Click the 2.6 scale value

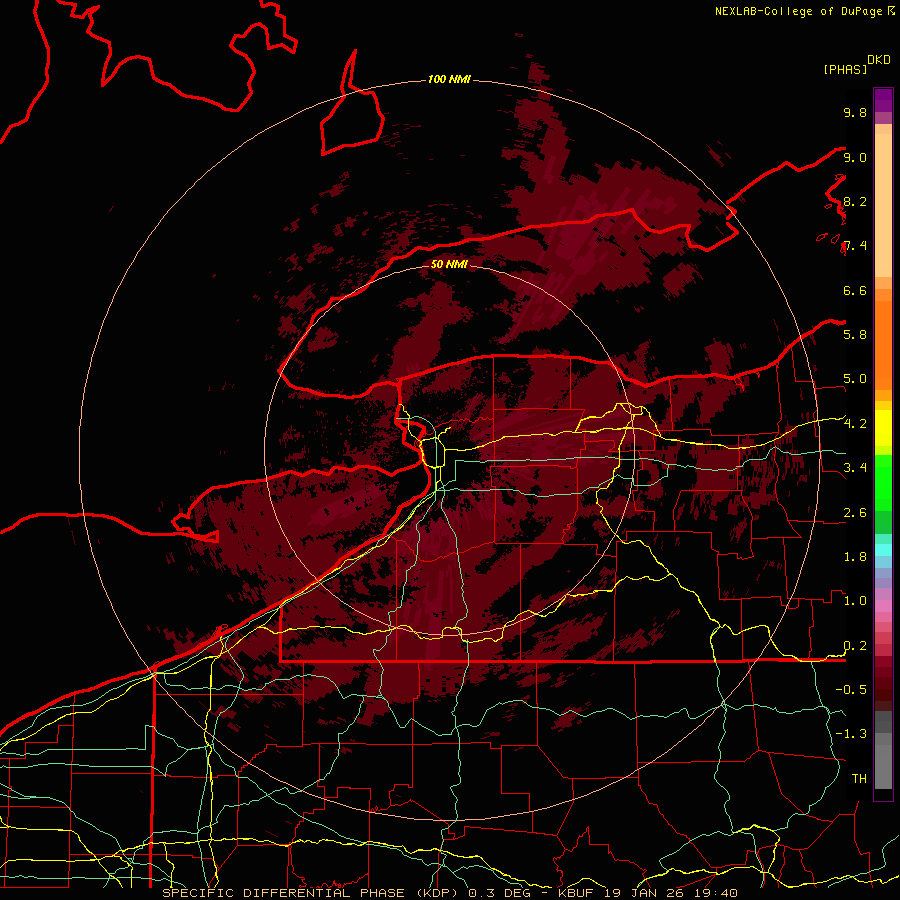point(855,513)
